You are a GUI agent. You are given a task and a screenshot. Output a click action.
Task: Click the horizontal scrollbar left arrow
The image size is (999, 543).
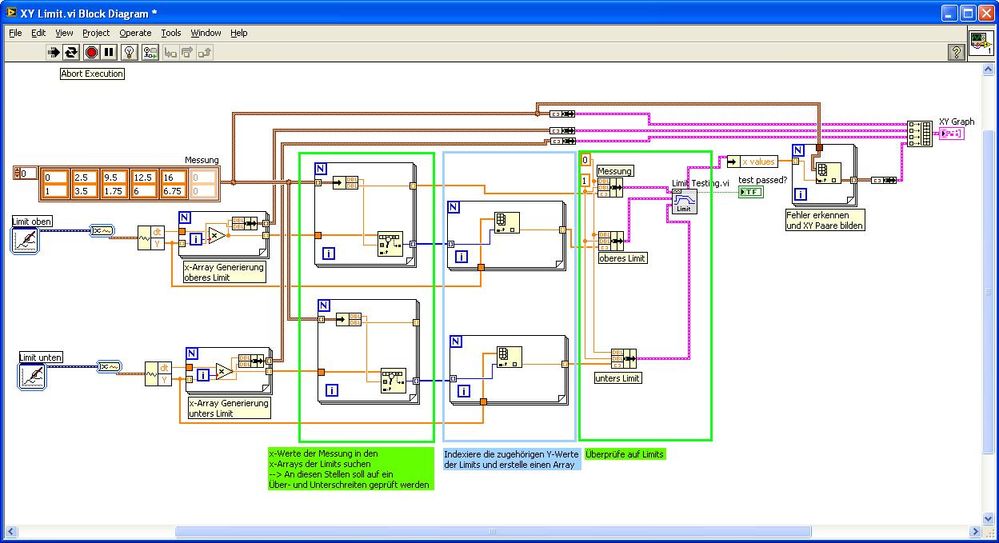pyautogui.click(x=10, y=532)
